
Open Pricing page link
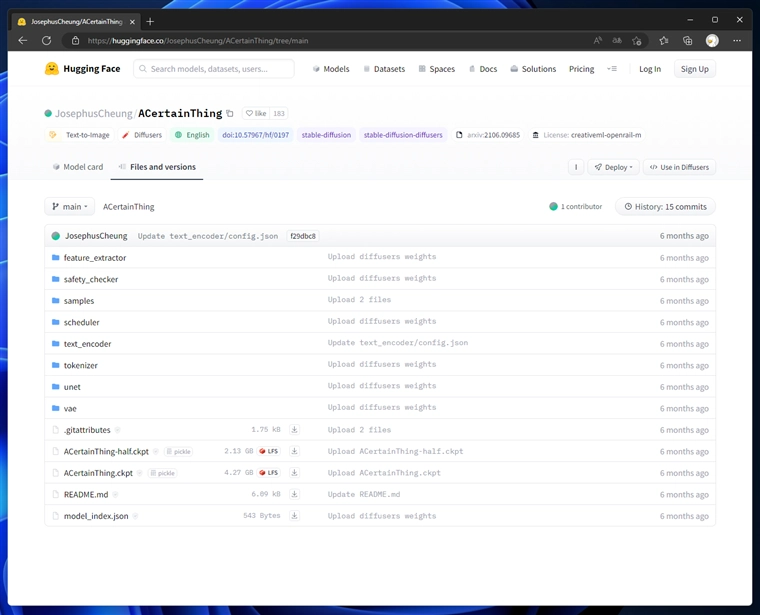[x=581, y=69]
